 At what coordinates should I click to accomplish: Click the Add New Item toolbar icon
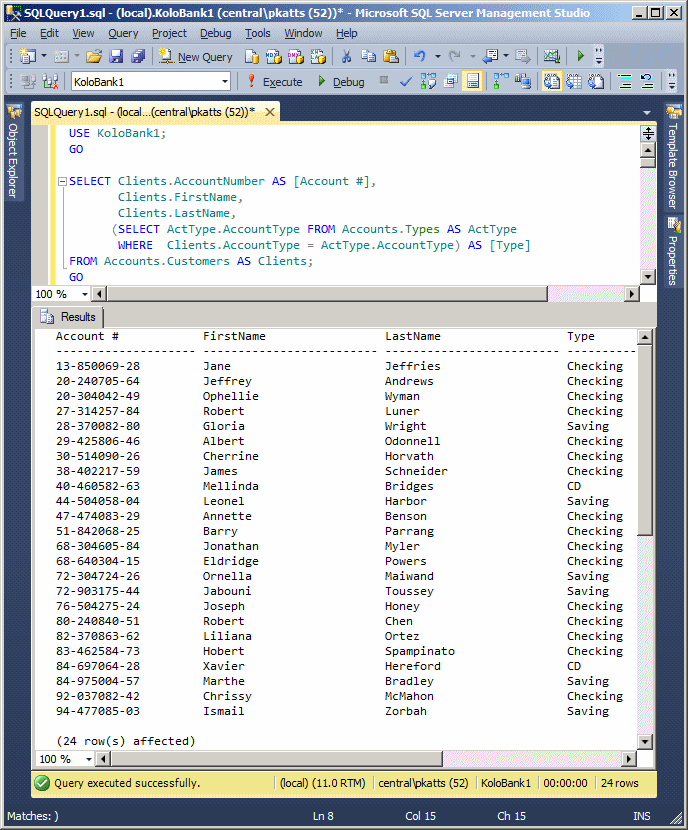click(x=61, y=56)
